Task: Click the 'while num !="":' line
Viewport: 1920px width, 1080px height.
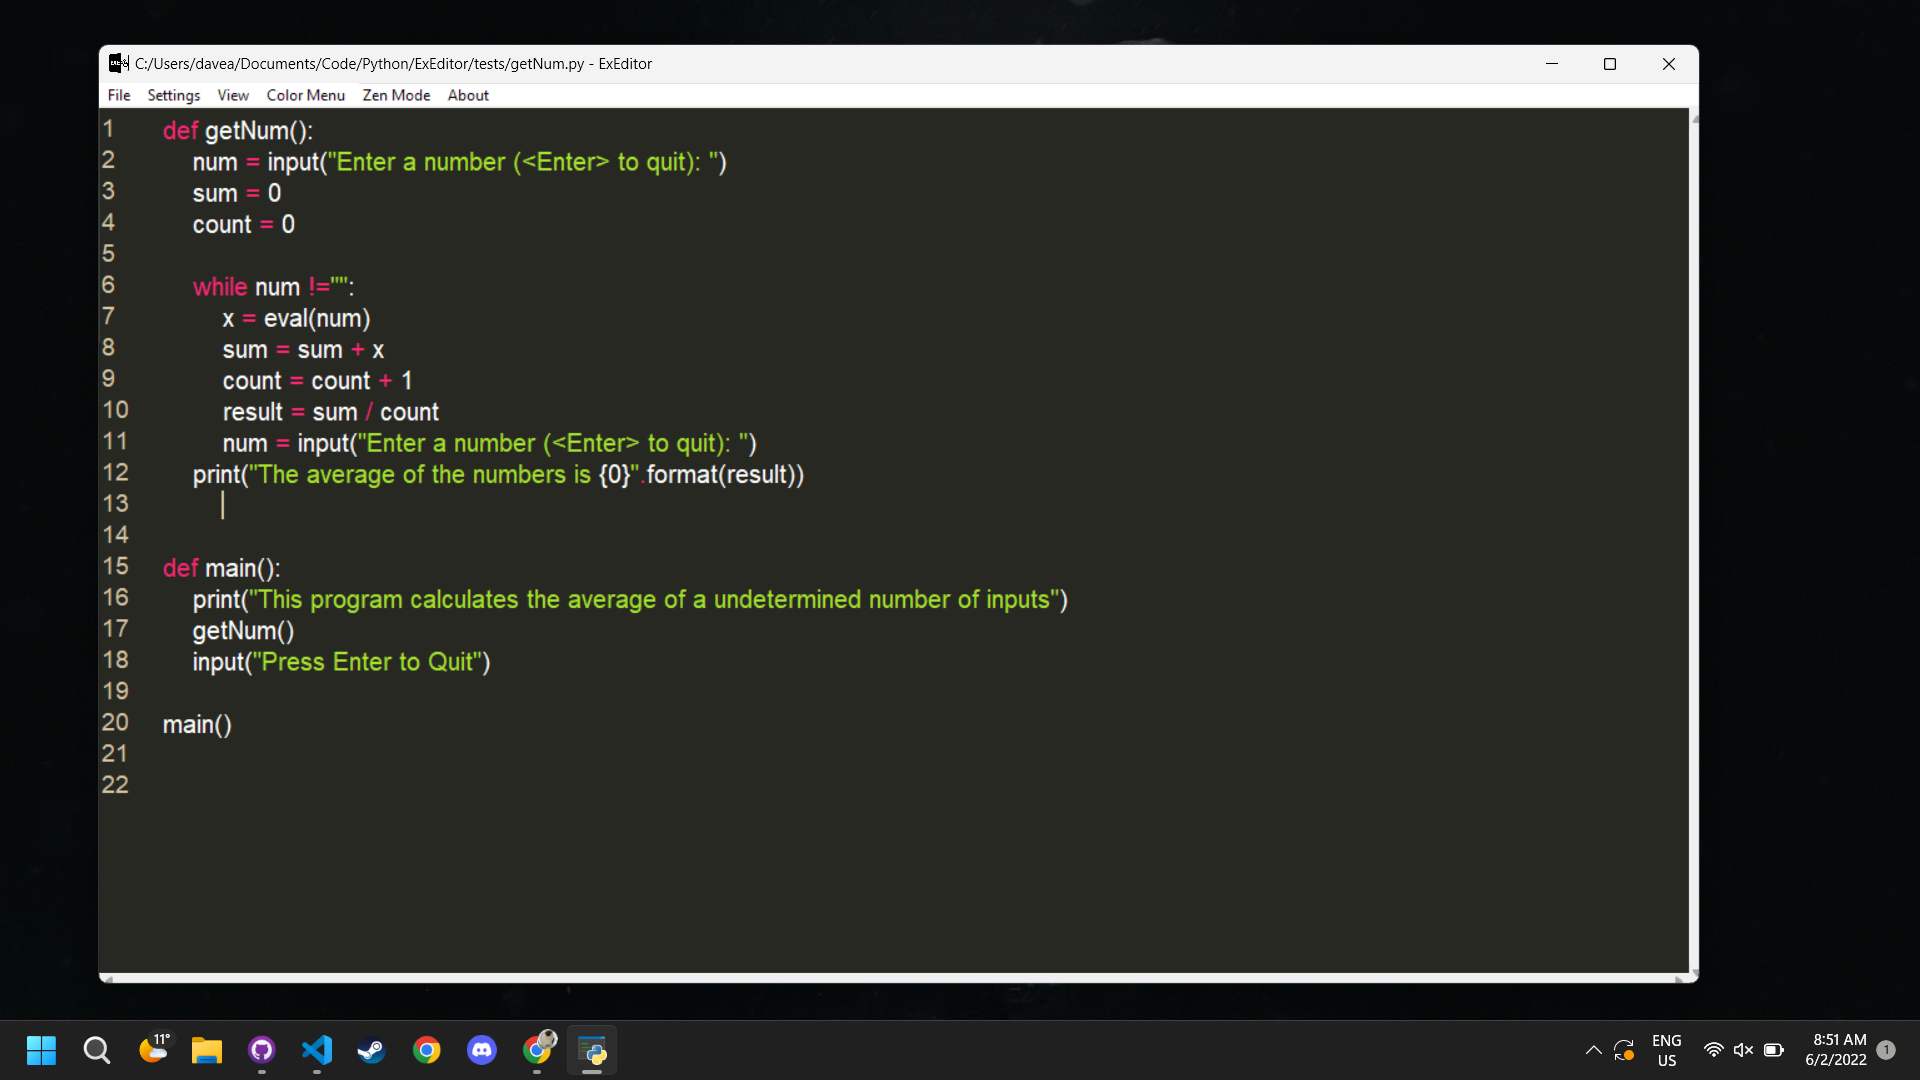Action: 273,287
